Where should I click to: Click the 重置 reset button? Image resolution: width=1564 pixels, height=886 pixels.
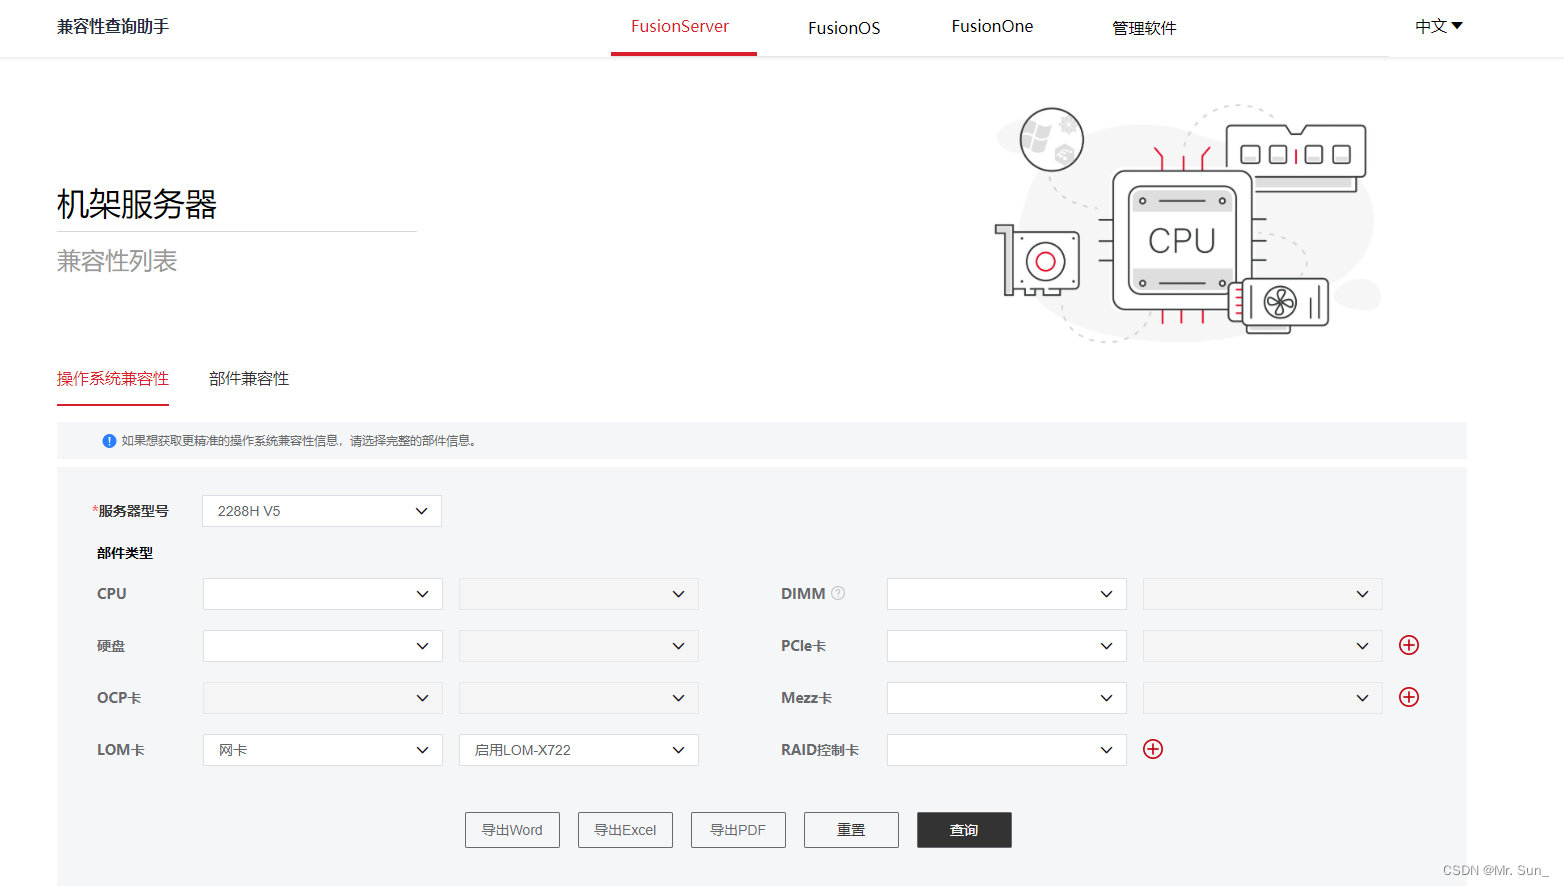click(x=851, y=830)
